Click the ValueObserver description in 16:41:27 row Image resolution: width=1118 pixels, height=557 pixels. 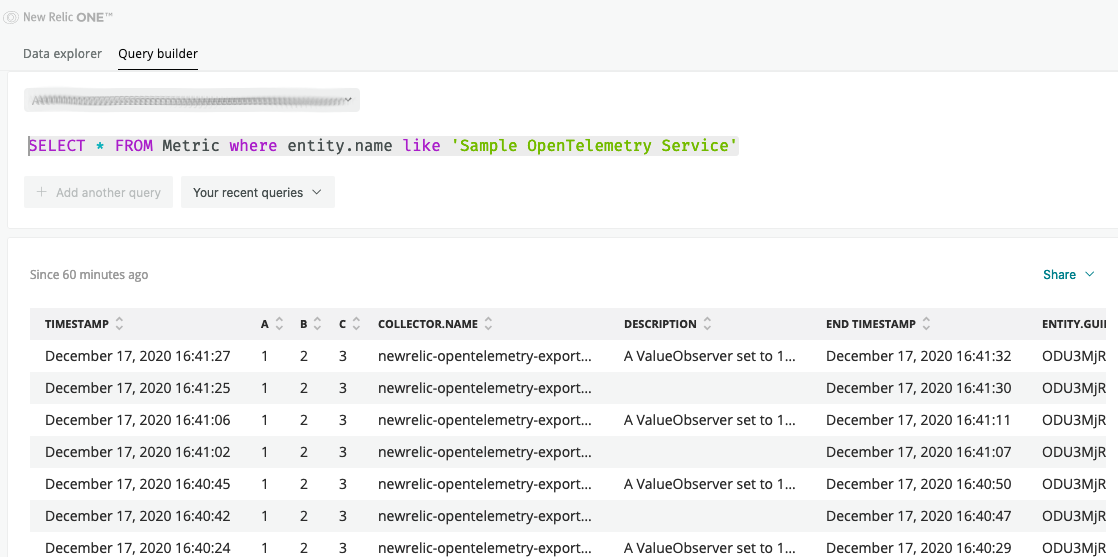pyautogui.click(x=709, y=356)
